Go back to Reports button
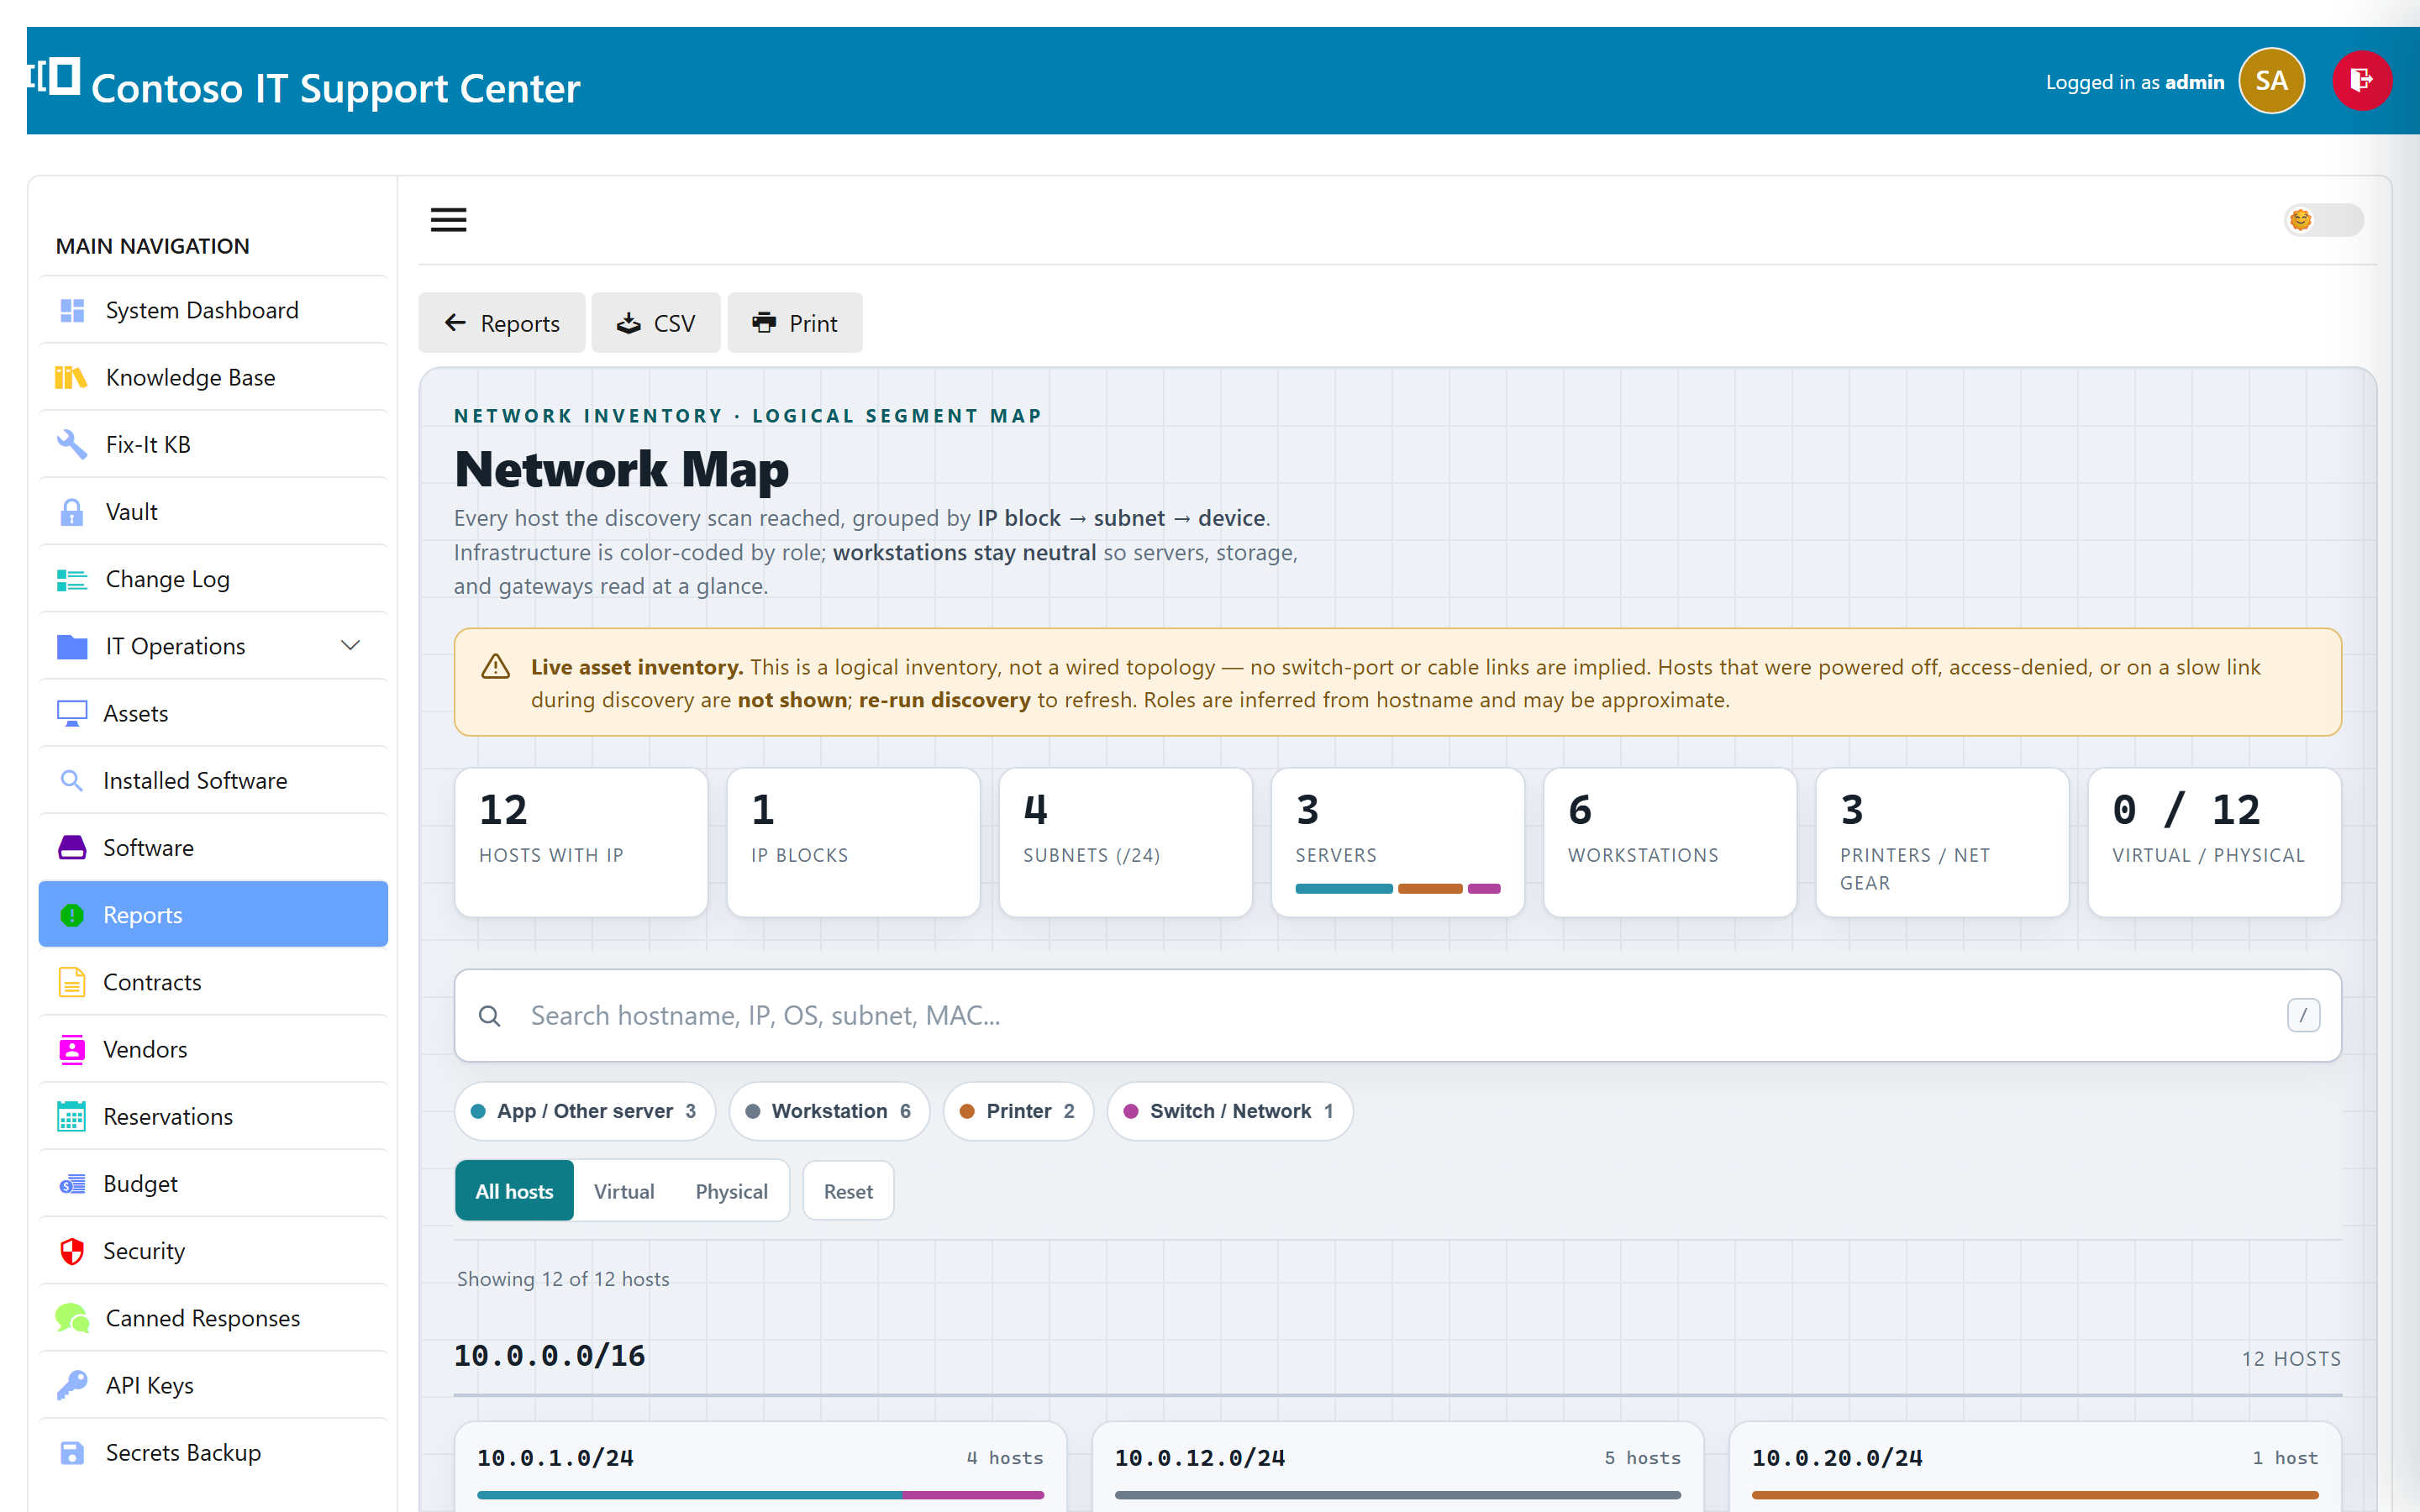2420x1512 pixels. pyautogui.click(x=502, y=323)
